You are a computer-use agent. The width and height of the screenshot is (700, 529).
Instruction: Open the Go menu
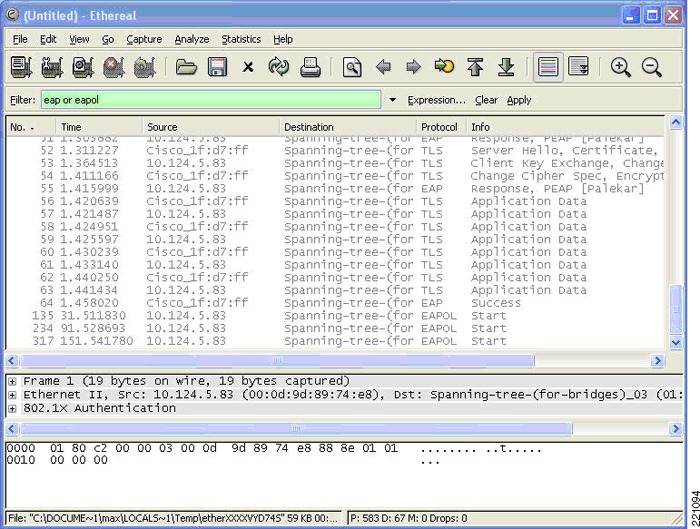click(x=108, y=39)
